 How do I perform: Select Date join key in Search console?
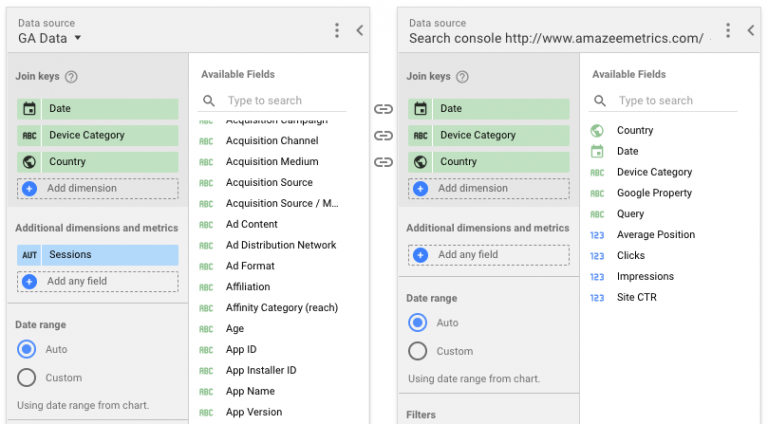tap(489, 109)
